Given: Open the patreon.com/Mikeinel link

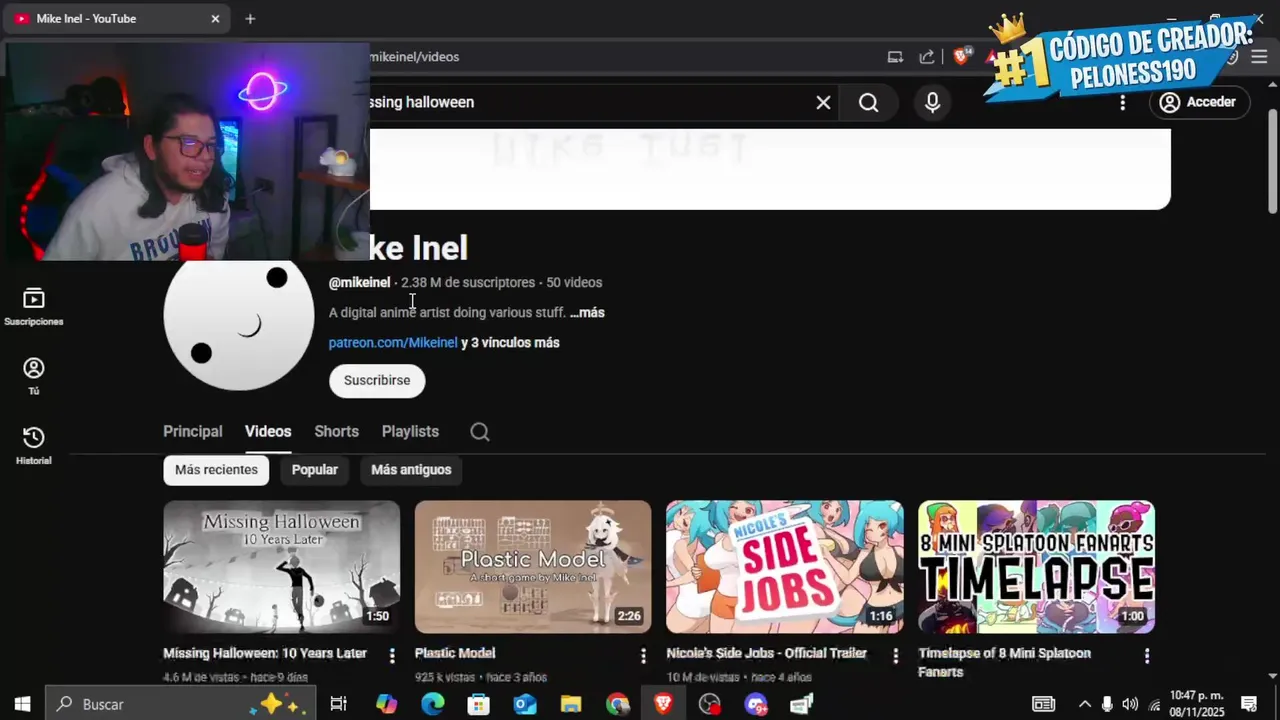Looking at the screenshot, I should [393, 343].
